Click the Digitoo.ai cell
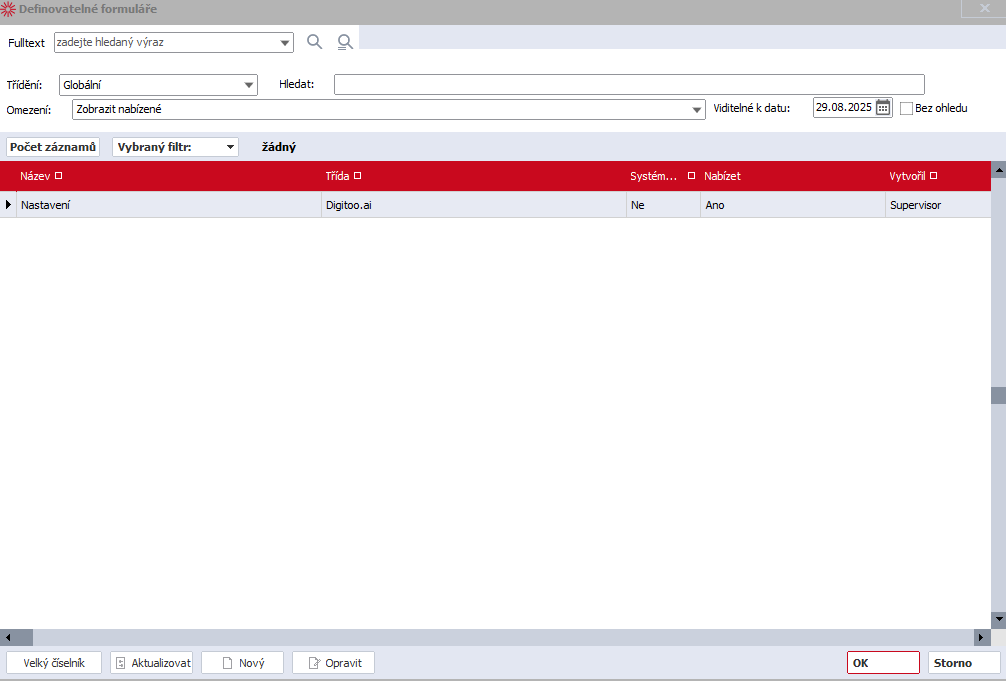Viewport: 1006px width, 681px height. pyautogui.click(x=473, y=205)
